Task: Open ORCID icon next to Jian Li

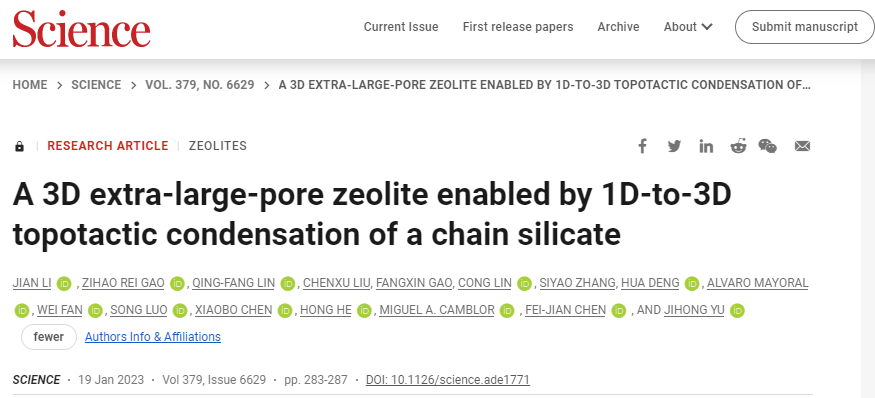Action: (65, 284)
